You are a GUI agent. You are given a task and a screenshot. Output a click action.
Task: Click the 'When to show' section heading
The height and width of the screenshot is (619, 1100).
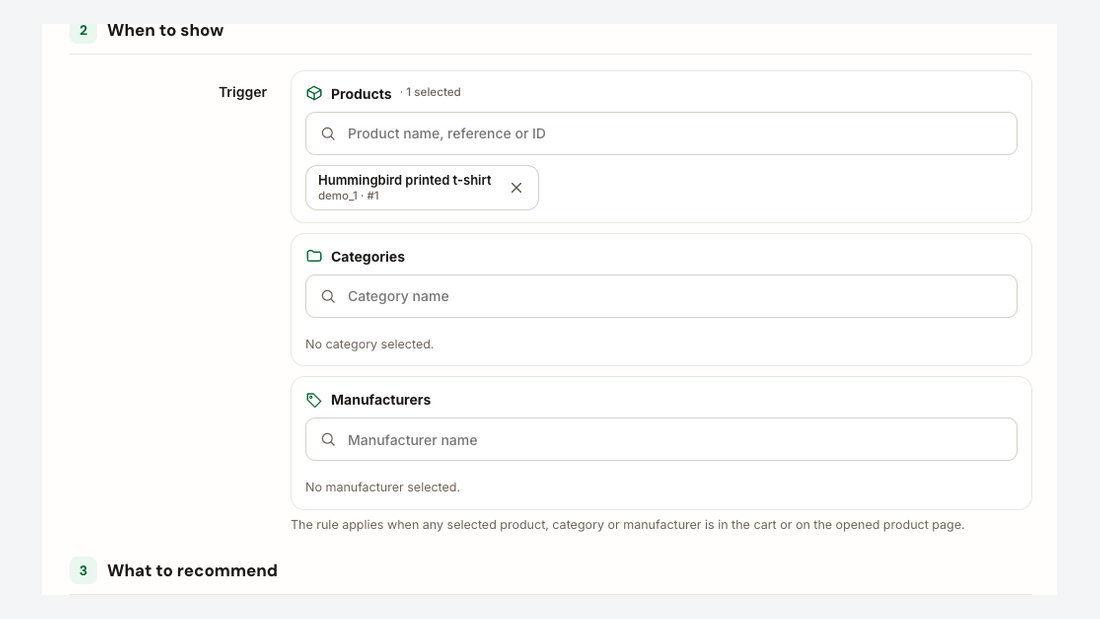(x=166, y=30)
